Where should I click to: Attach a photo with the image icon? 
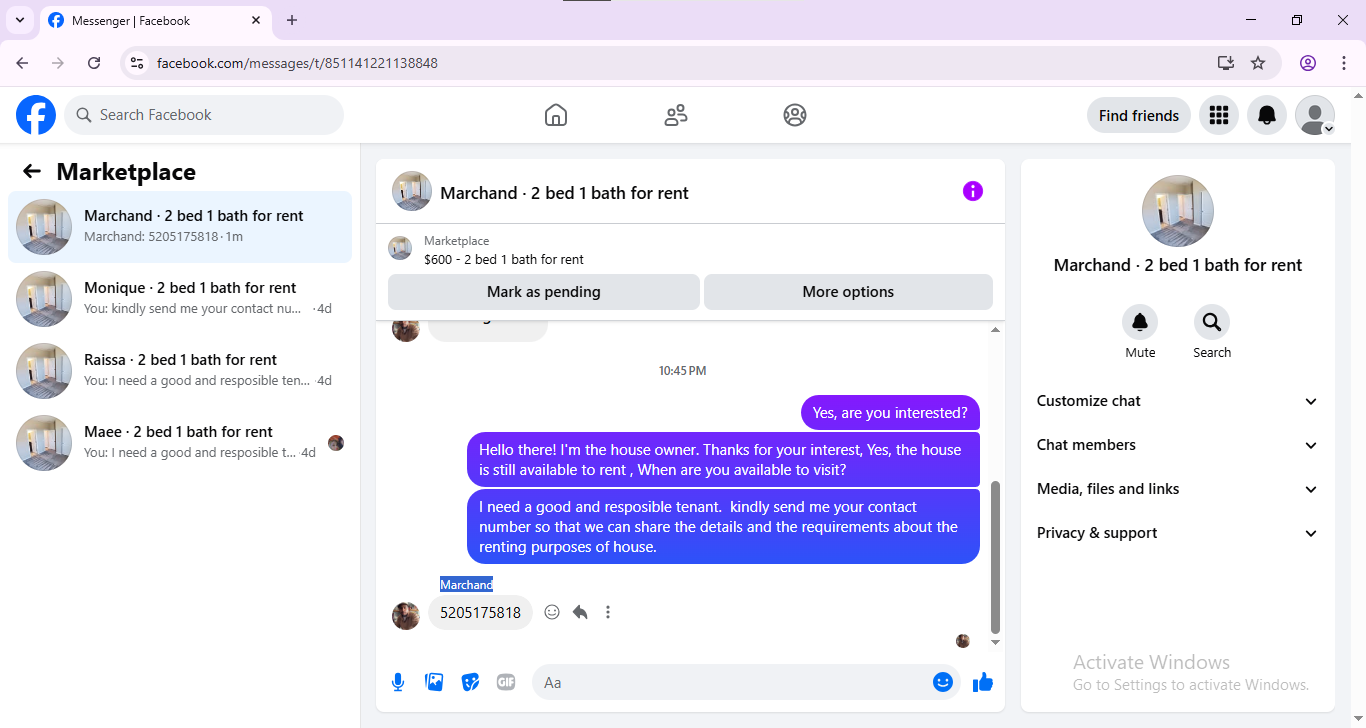pos(434,682)
